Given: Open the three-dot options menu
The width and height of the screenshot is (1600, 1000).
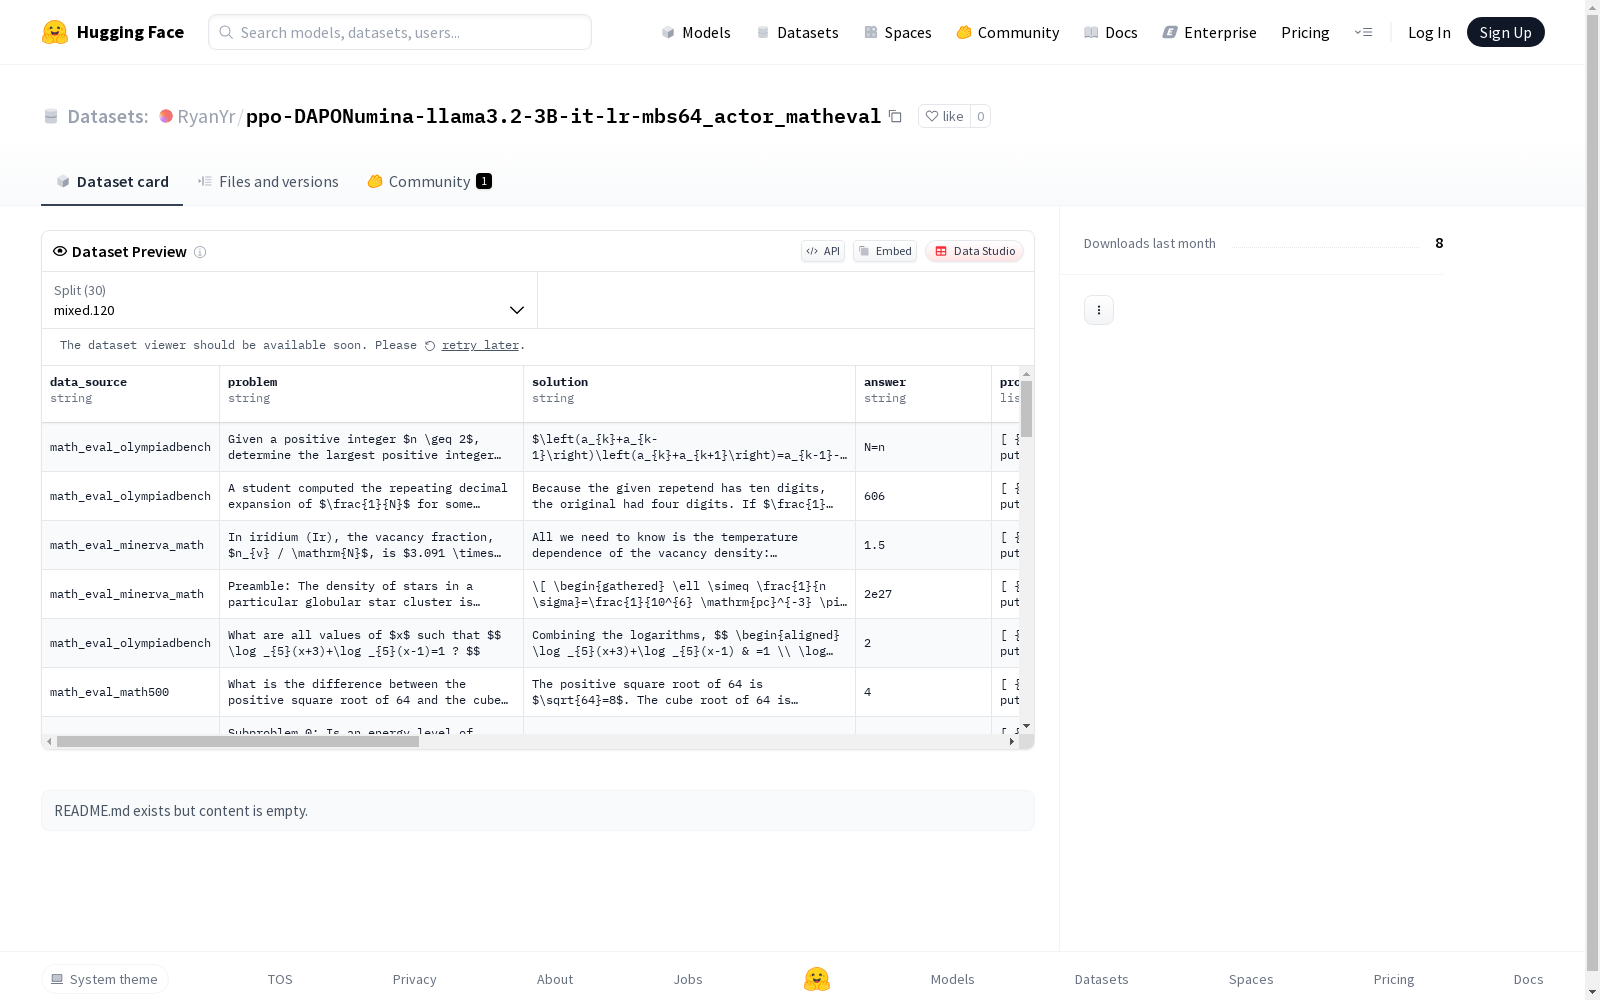Looking at the screenshot, I should point(1099,310).
